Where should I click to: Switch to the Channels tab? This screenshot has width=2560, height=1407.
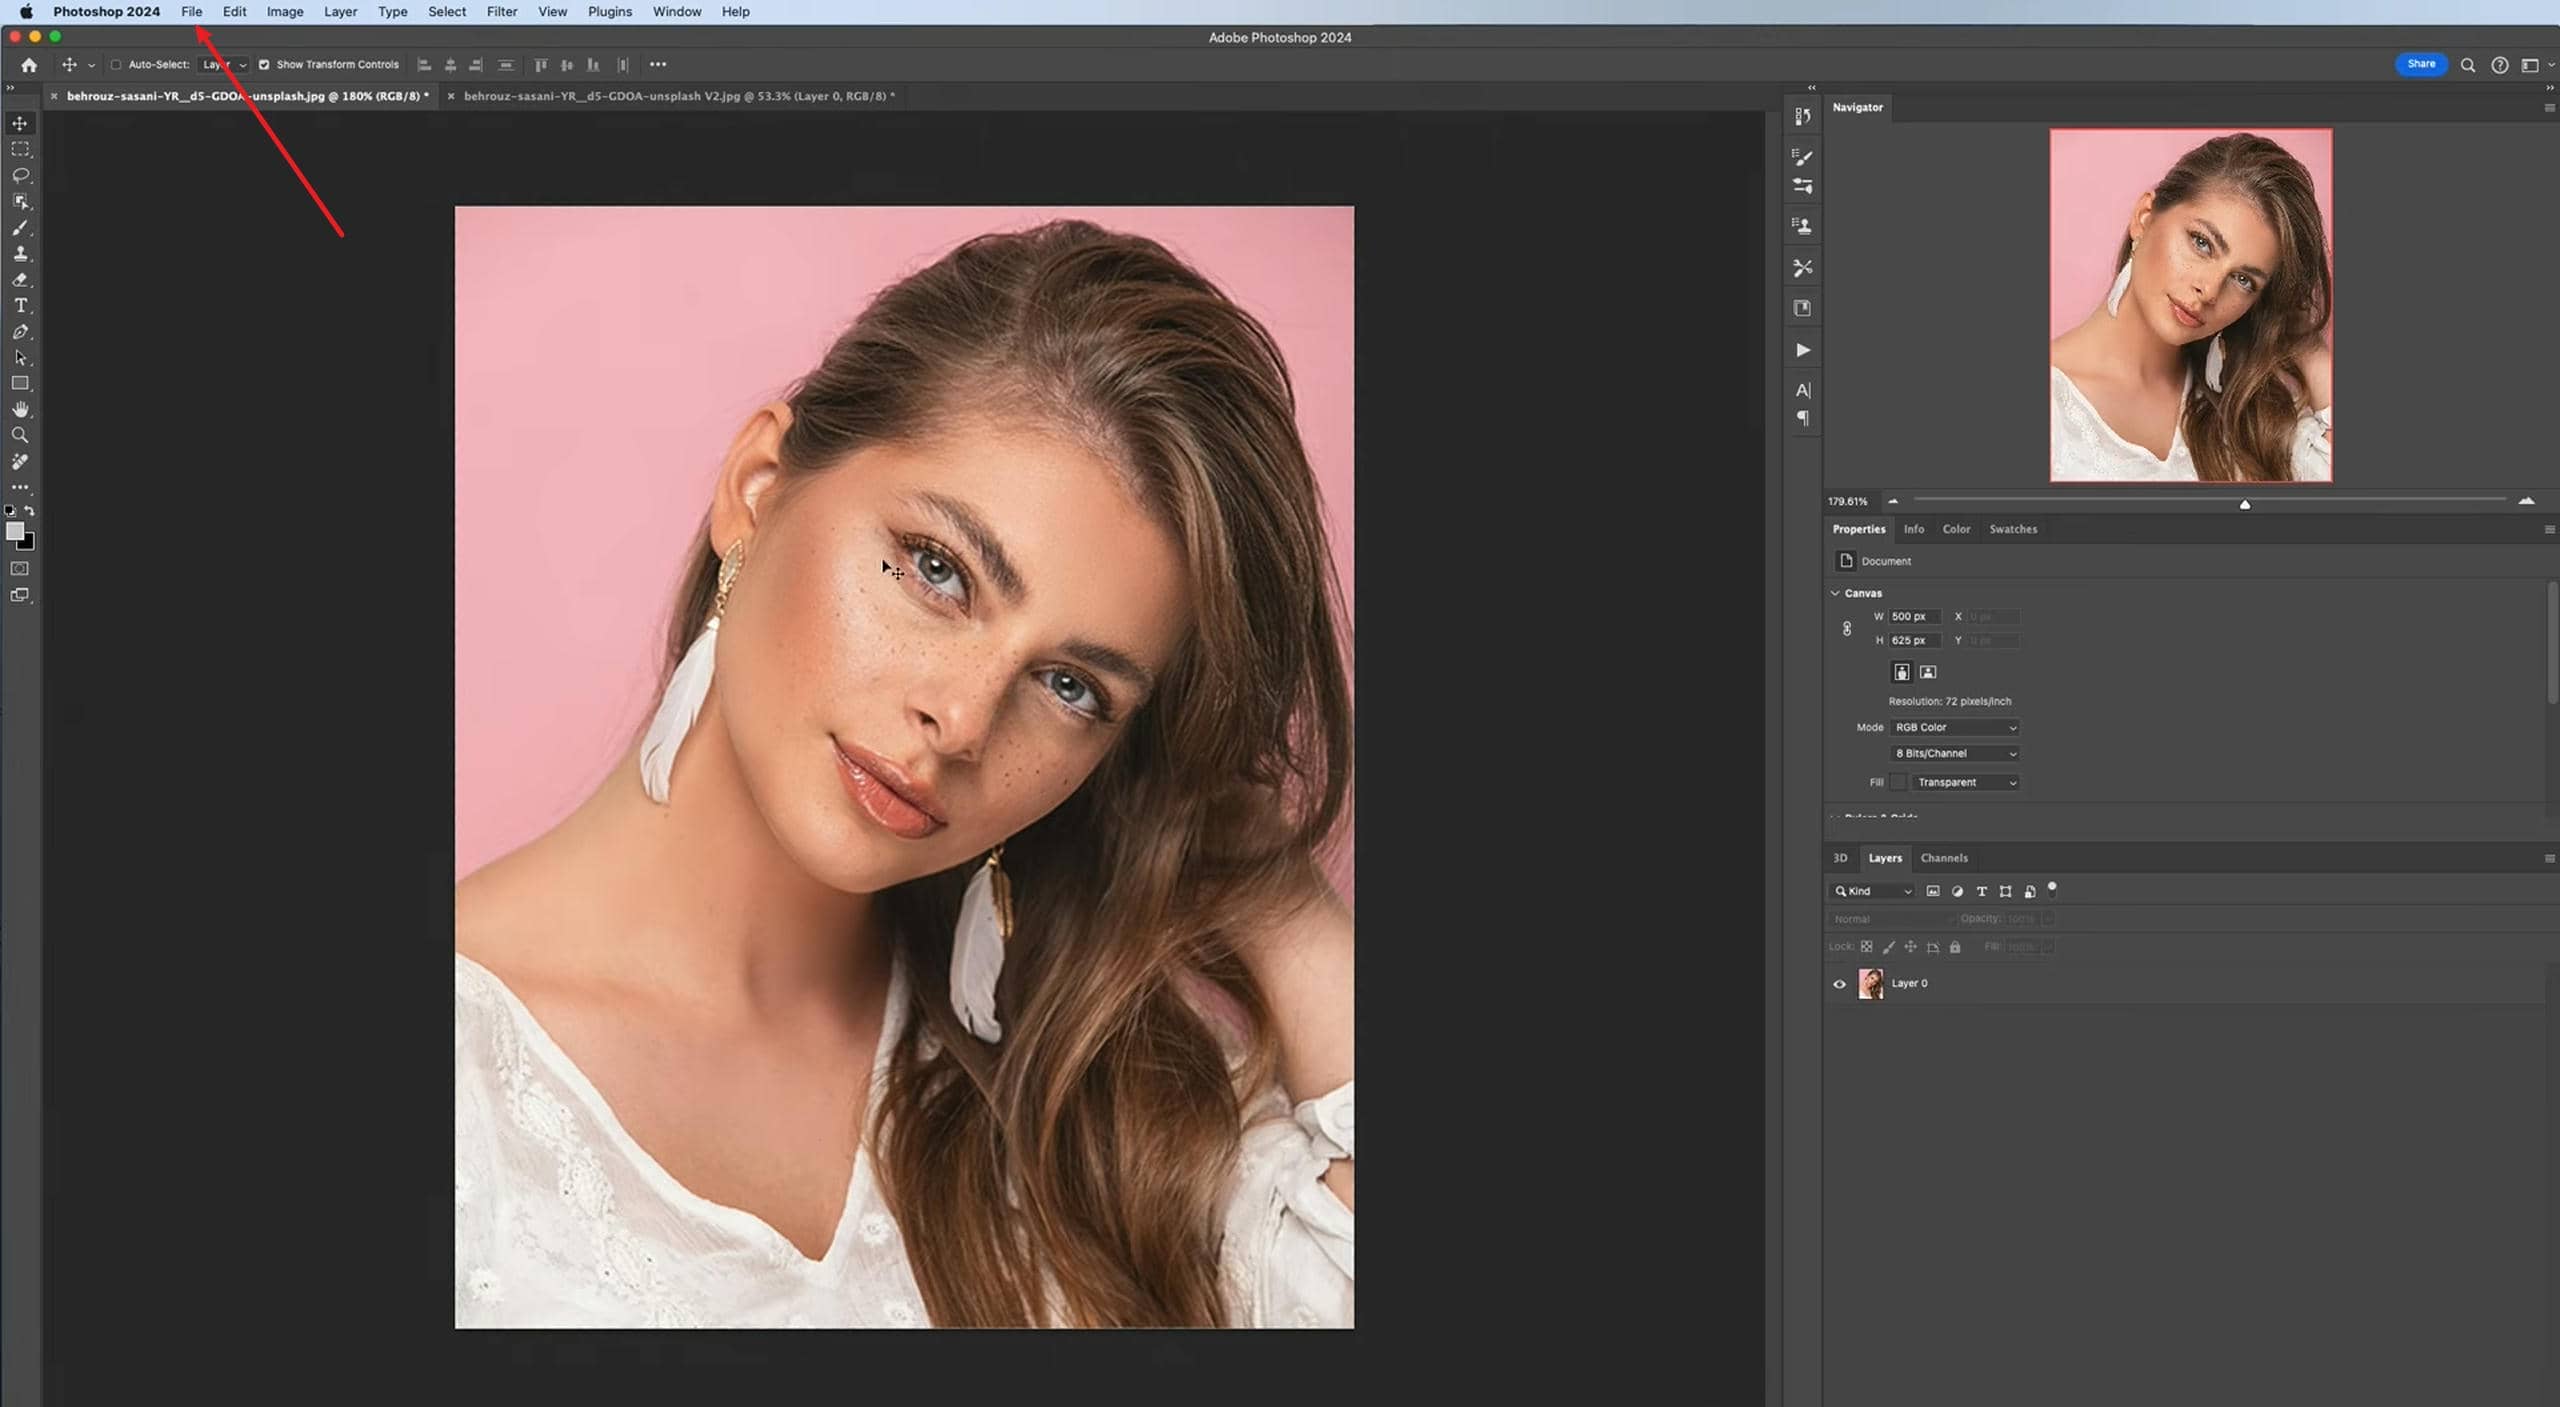click(x=1943, y=858)
